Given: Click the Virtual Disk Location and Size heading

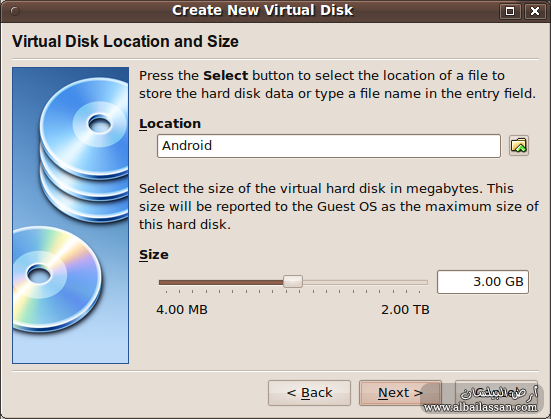Looking at the screenshot, I should (x=125, y=41).
